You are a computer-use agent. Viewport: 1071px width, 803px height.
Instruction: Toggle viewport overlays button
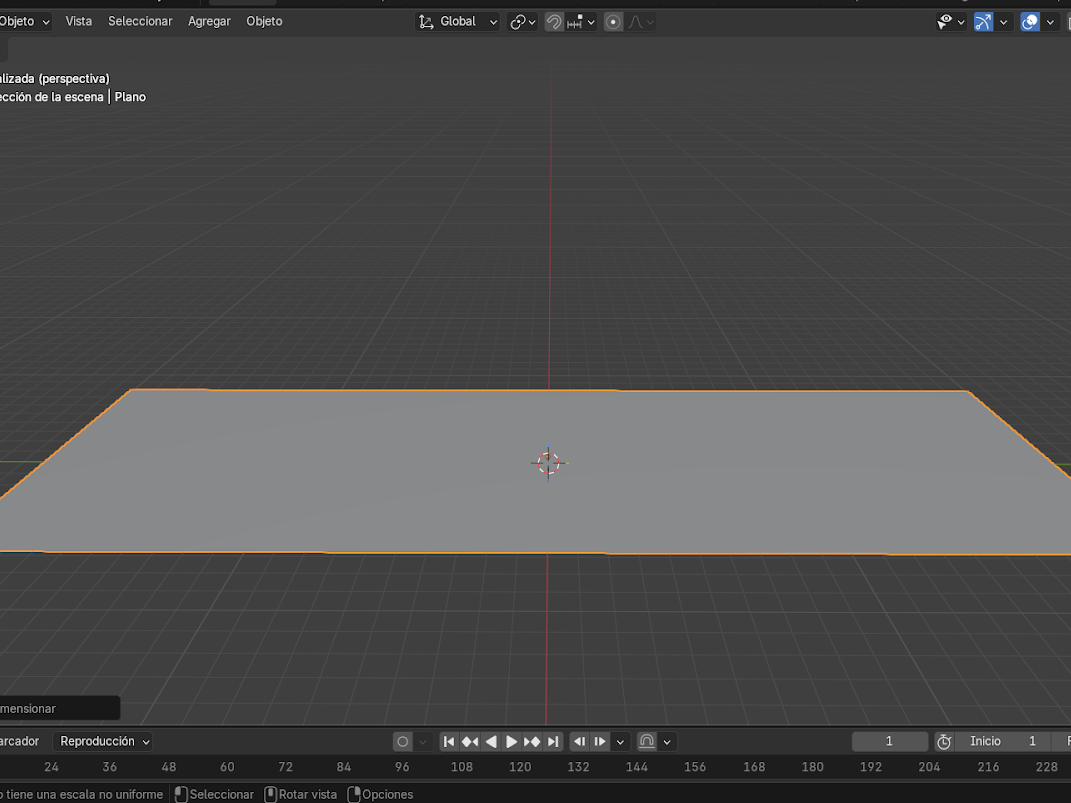[1029, 21]
